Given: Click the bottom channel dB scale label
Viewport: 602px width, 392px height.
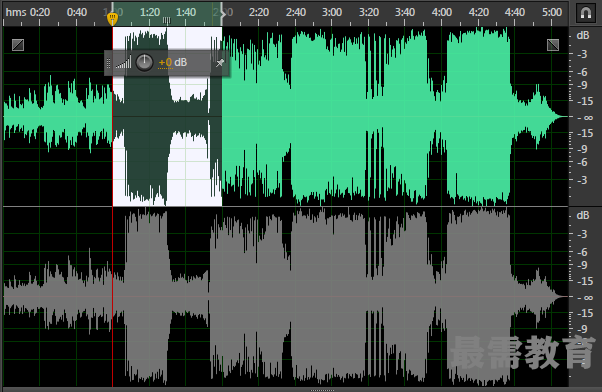Looking at the screenshot, I should (583, 215).
